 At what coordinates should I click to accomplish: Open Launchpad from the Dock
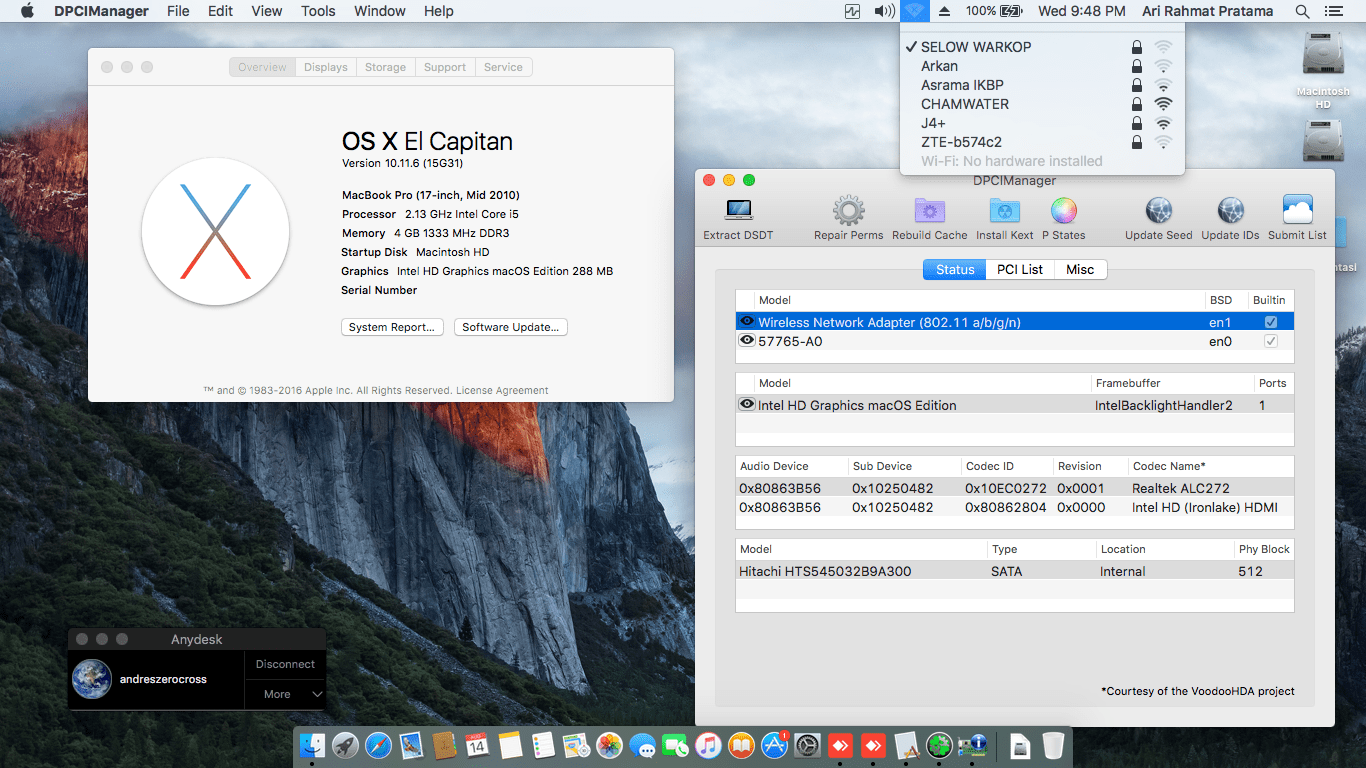(x=346, y=745)
